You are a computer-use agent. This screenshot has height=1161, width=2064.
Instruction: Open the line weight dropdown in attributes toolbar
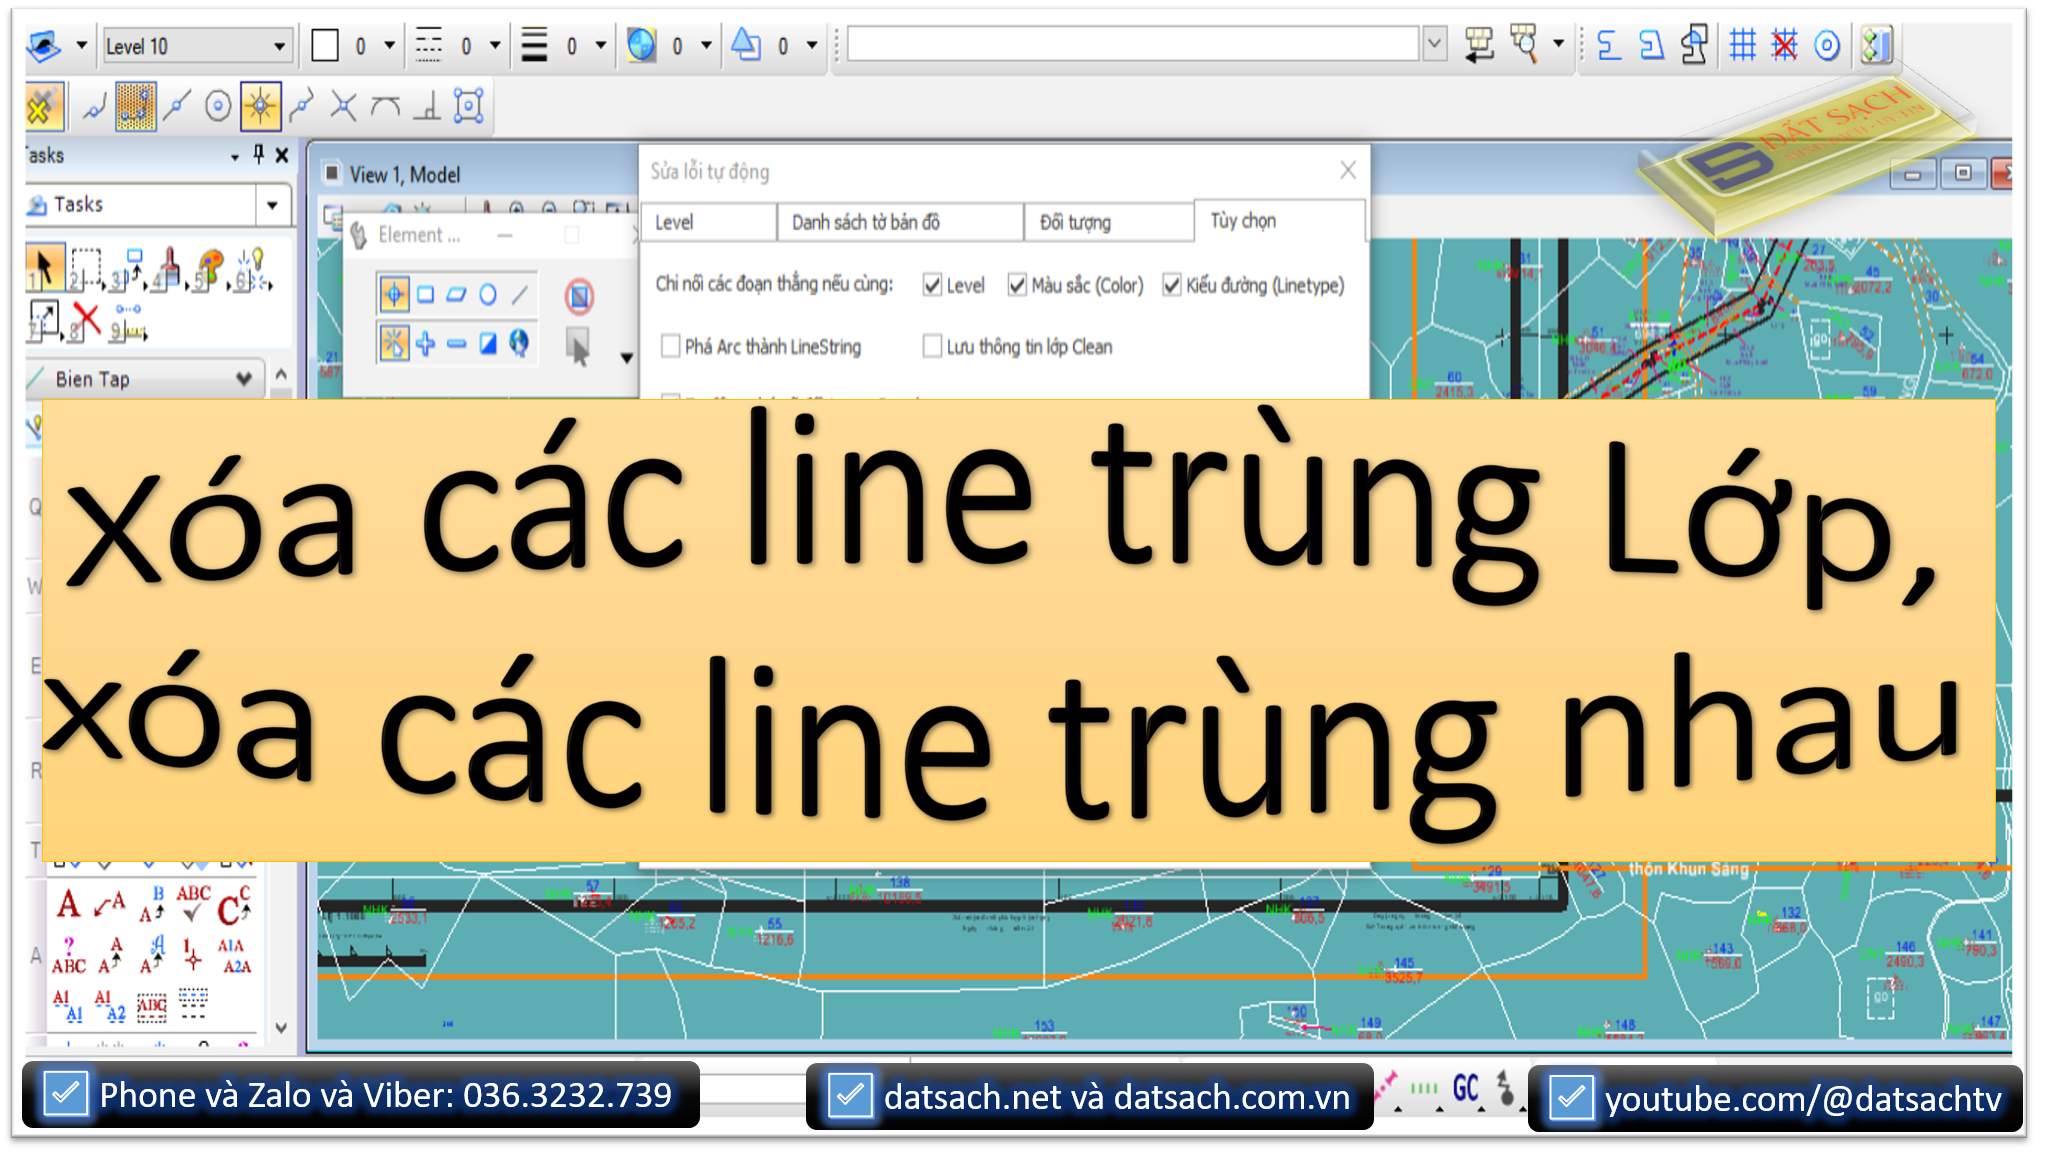click(x=598, y=44)
